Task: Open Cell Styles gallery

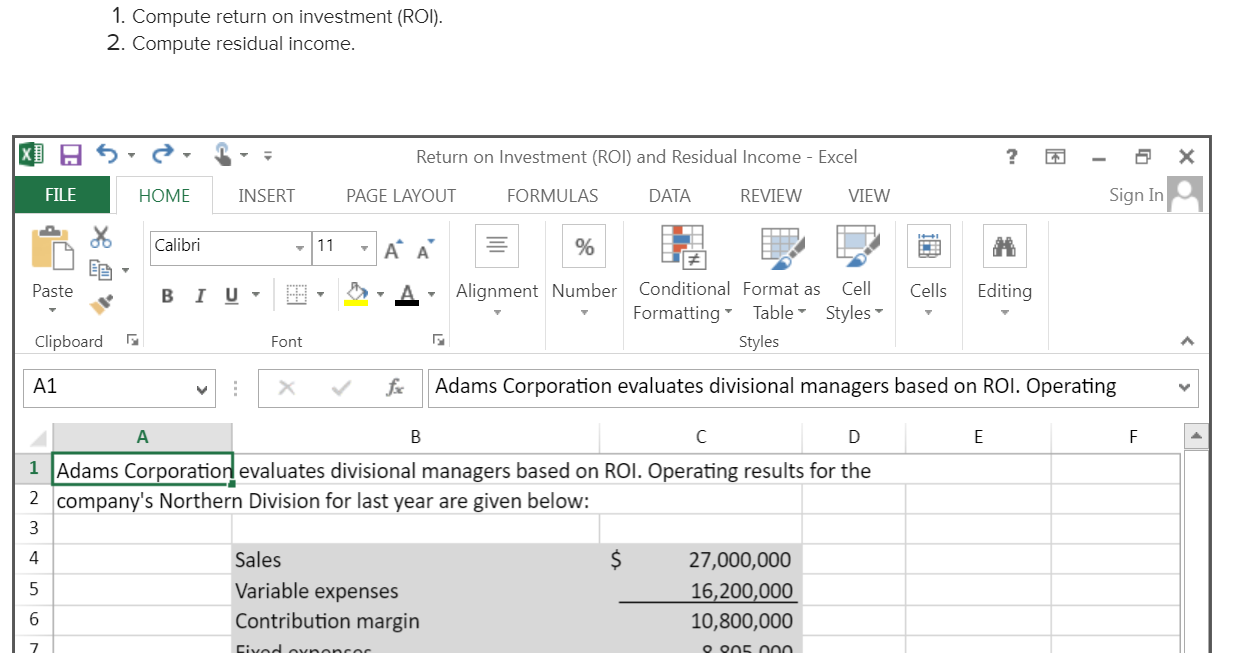Action: click(x=856, y=272)
